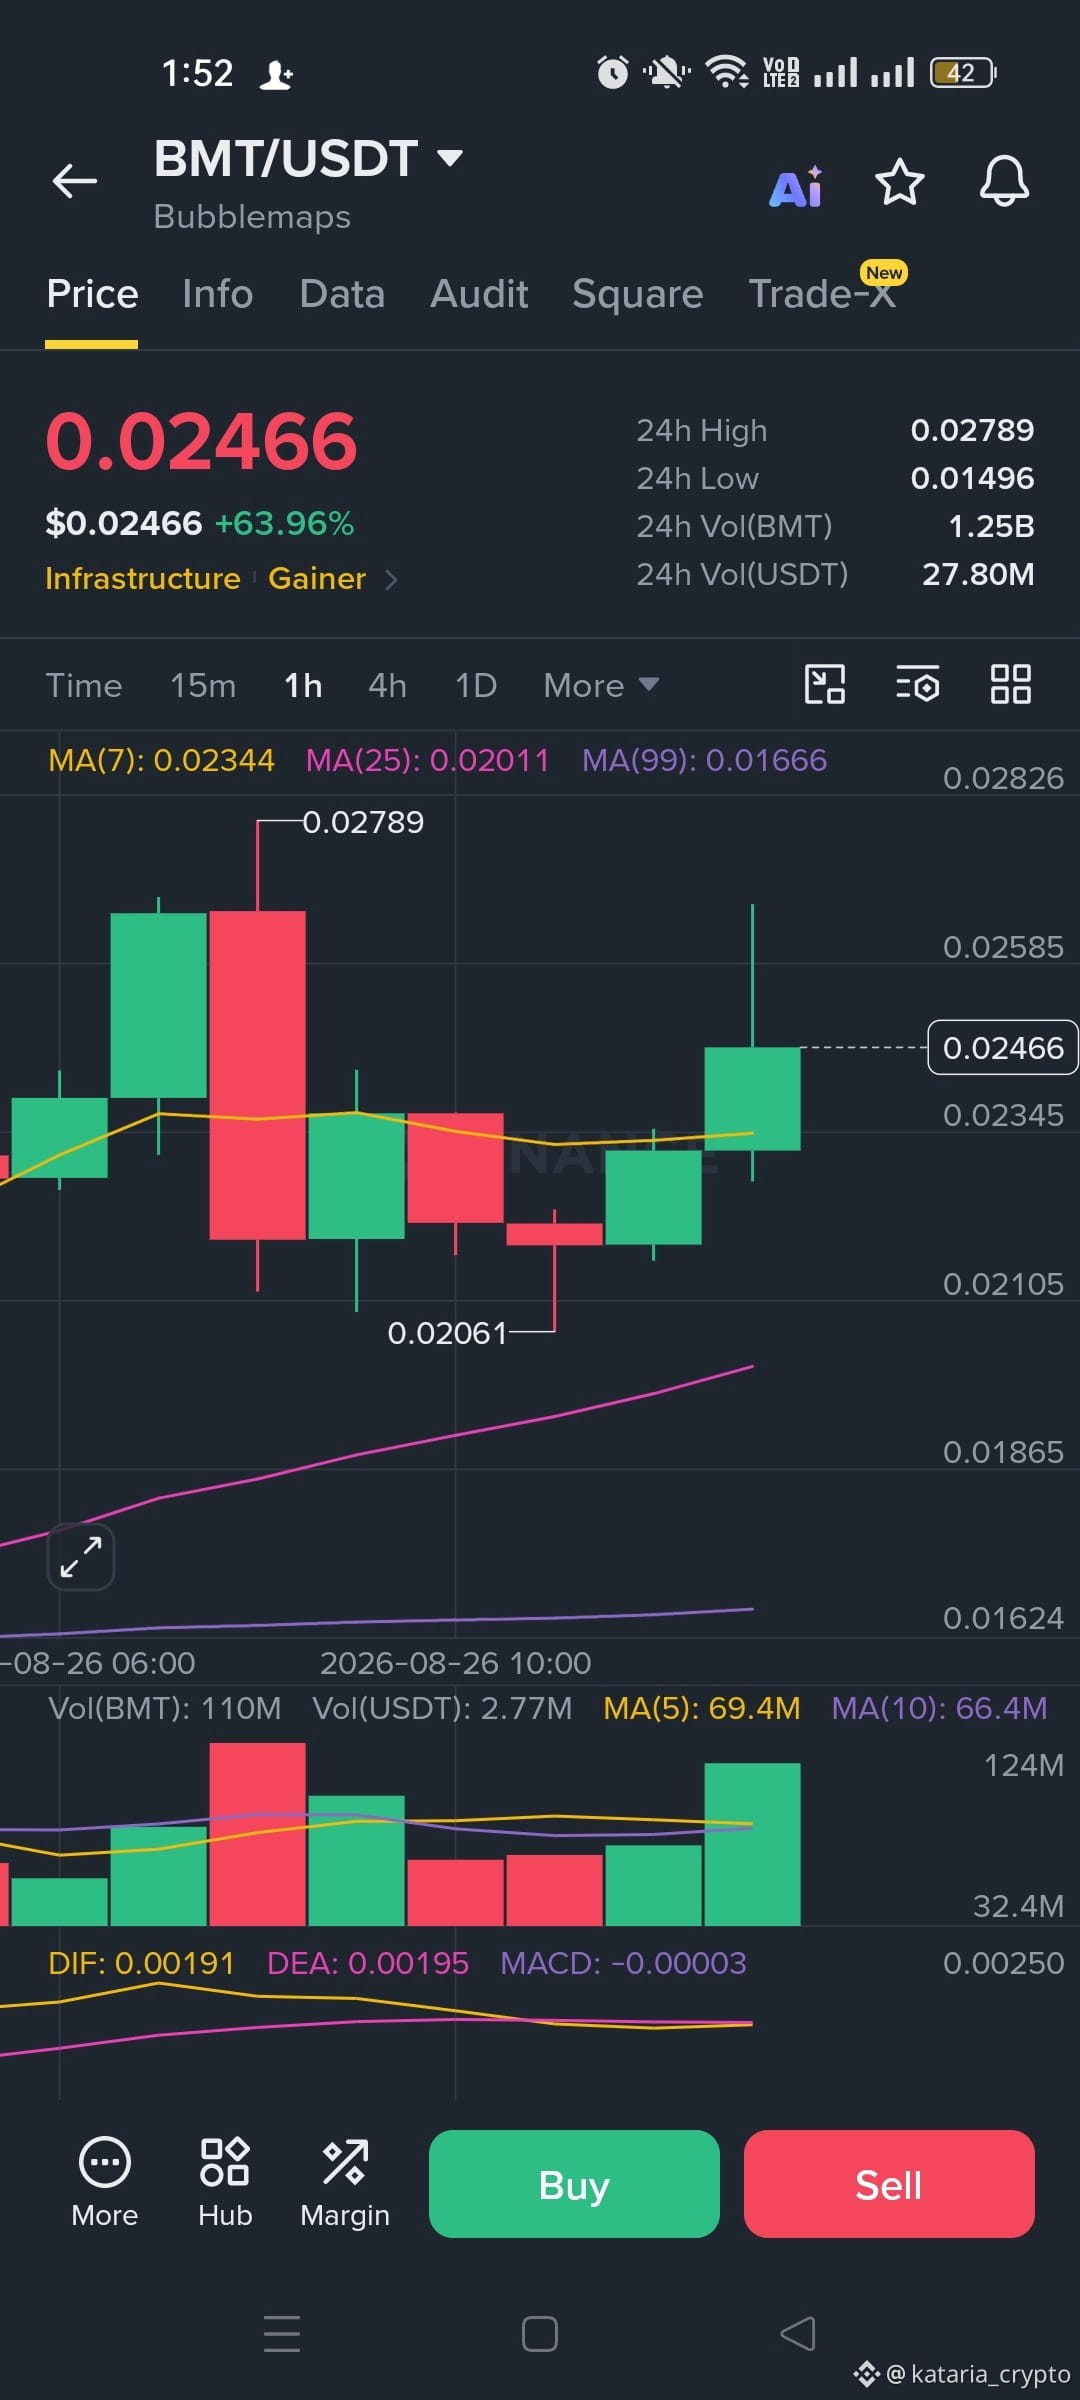The image size is (1080, 2400).
Task: Tap the red Sell button
Action: point(889,2184)
